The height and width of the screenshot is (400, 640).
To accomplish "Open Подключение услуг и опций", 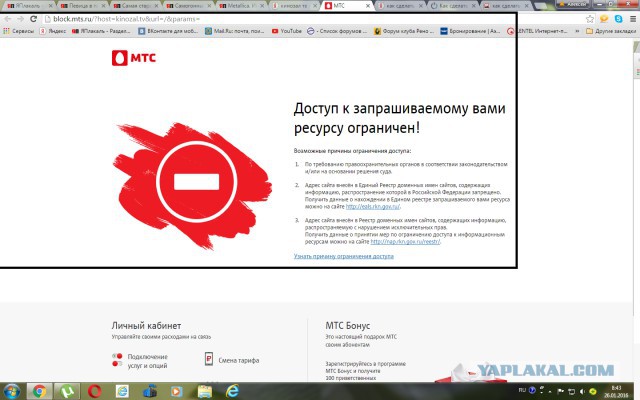I will click(x=147, y=361).
